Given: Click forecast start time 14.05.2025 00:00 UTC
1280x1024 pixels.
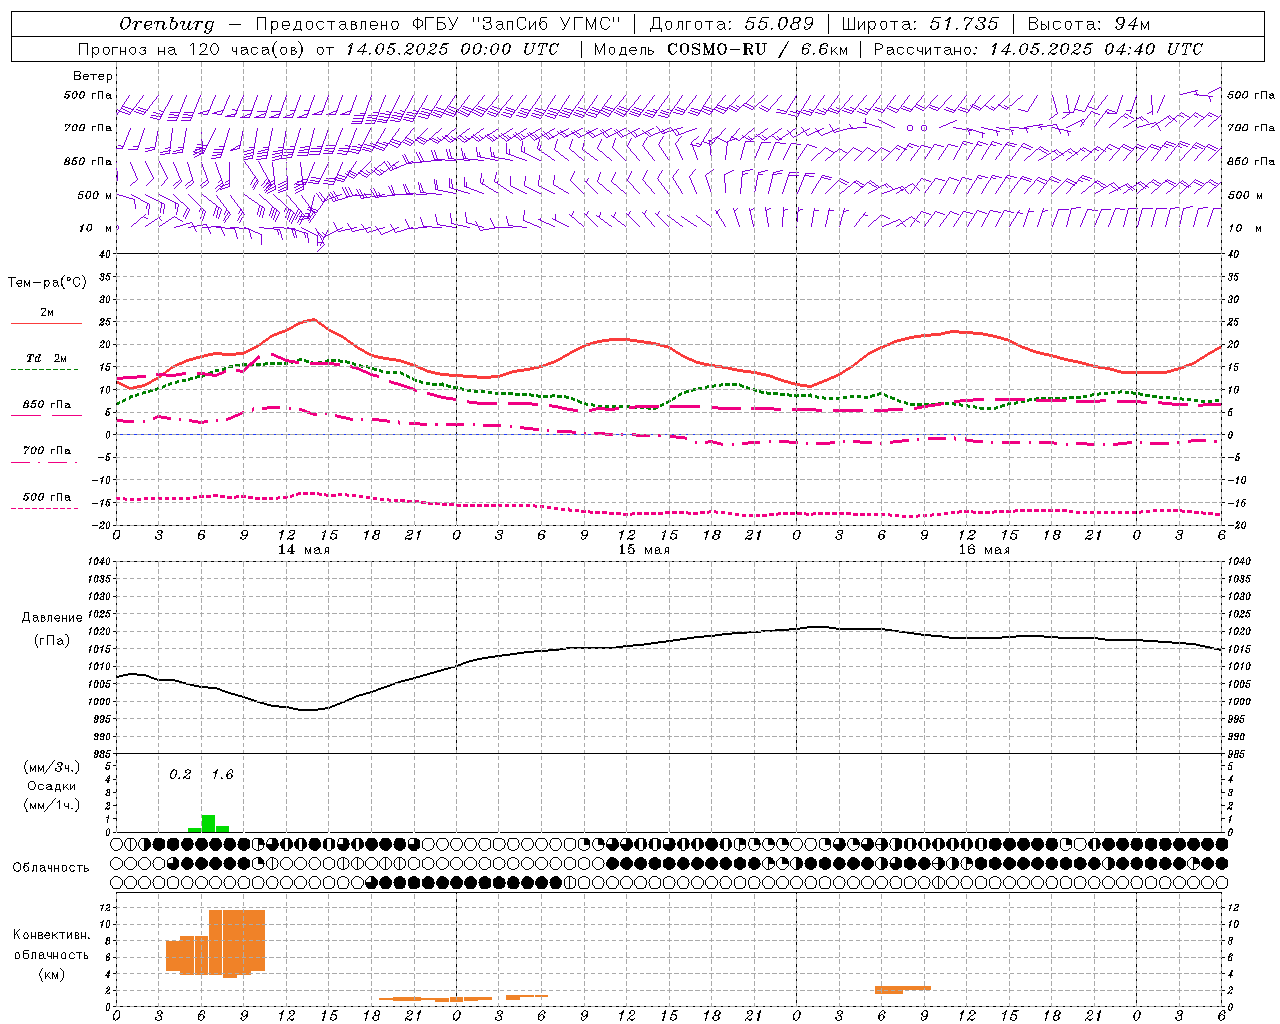Looking at the screenshot, I should tap(452, 49).
